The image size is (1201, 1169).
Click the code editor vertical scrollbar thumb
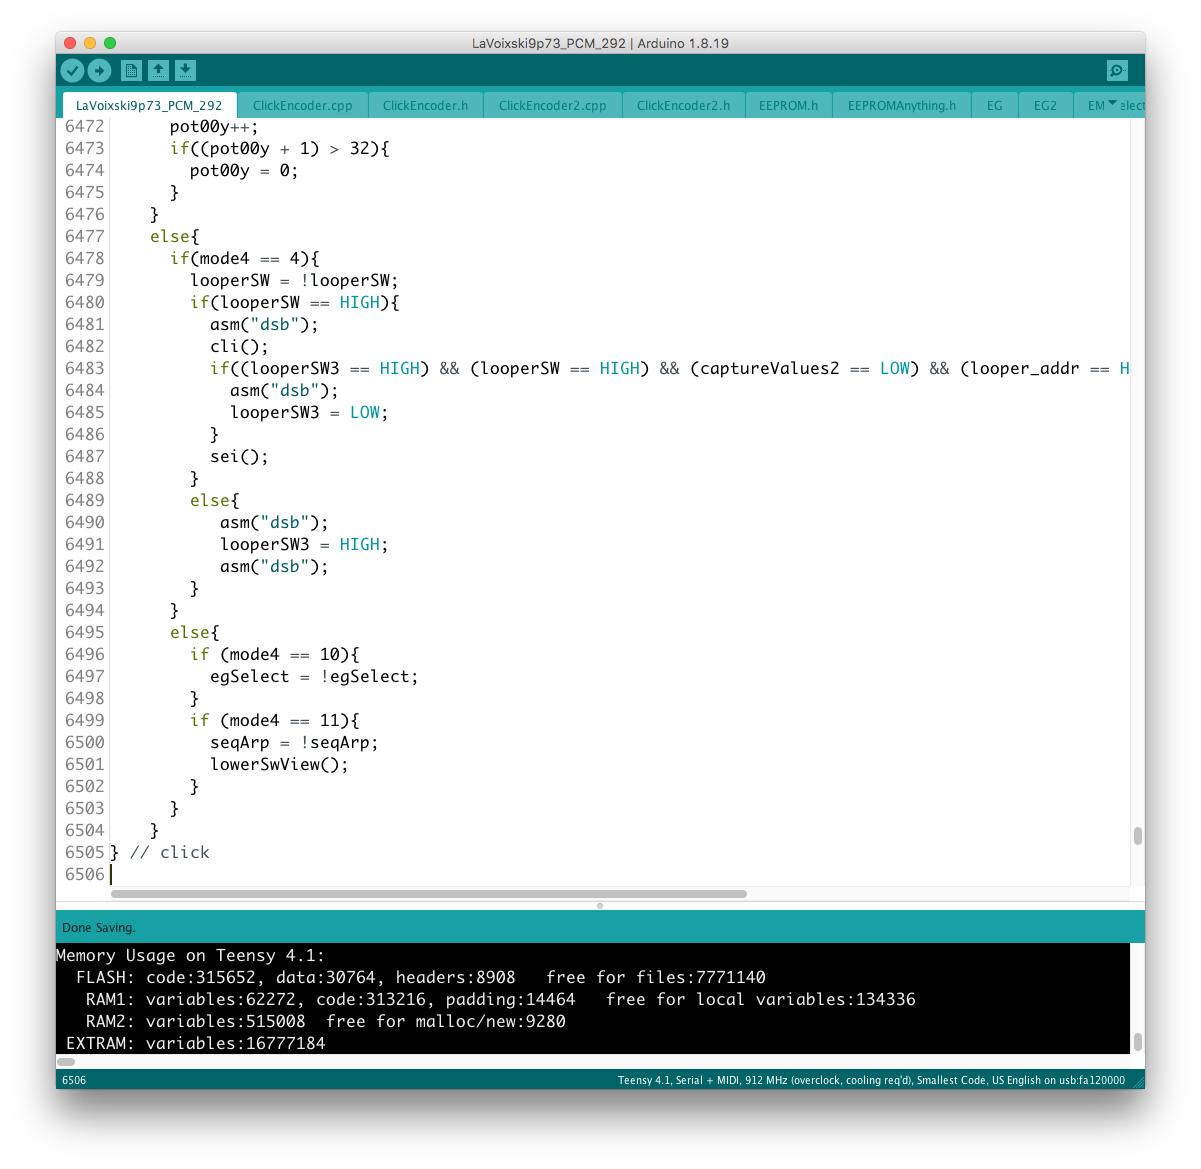point(1137,836)
